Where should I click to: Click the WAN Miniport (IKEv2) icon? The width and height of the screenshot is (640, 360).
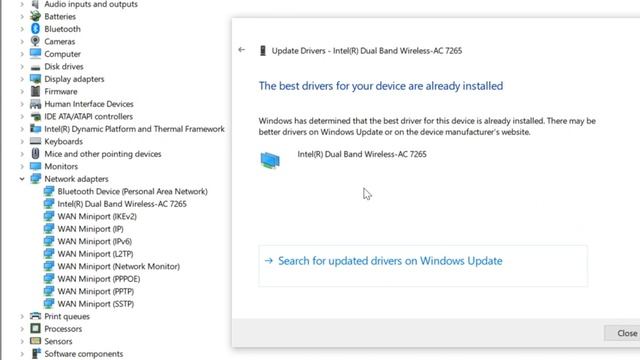49,216
